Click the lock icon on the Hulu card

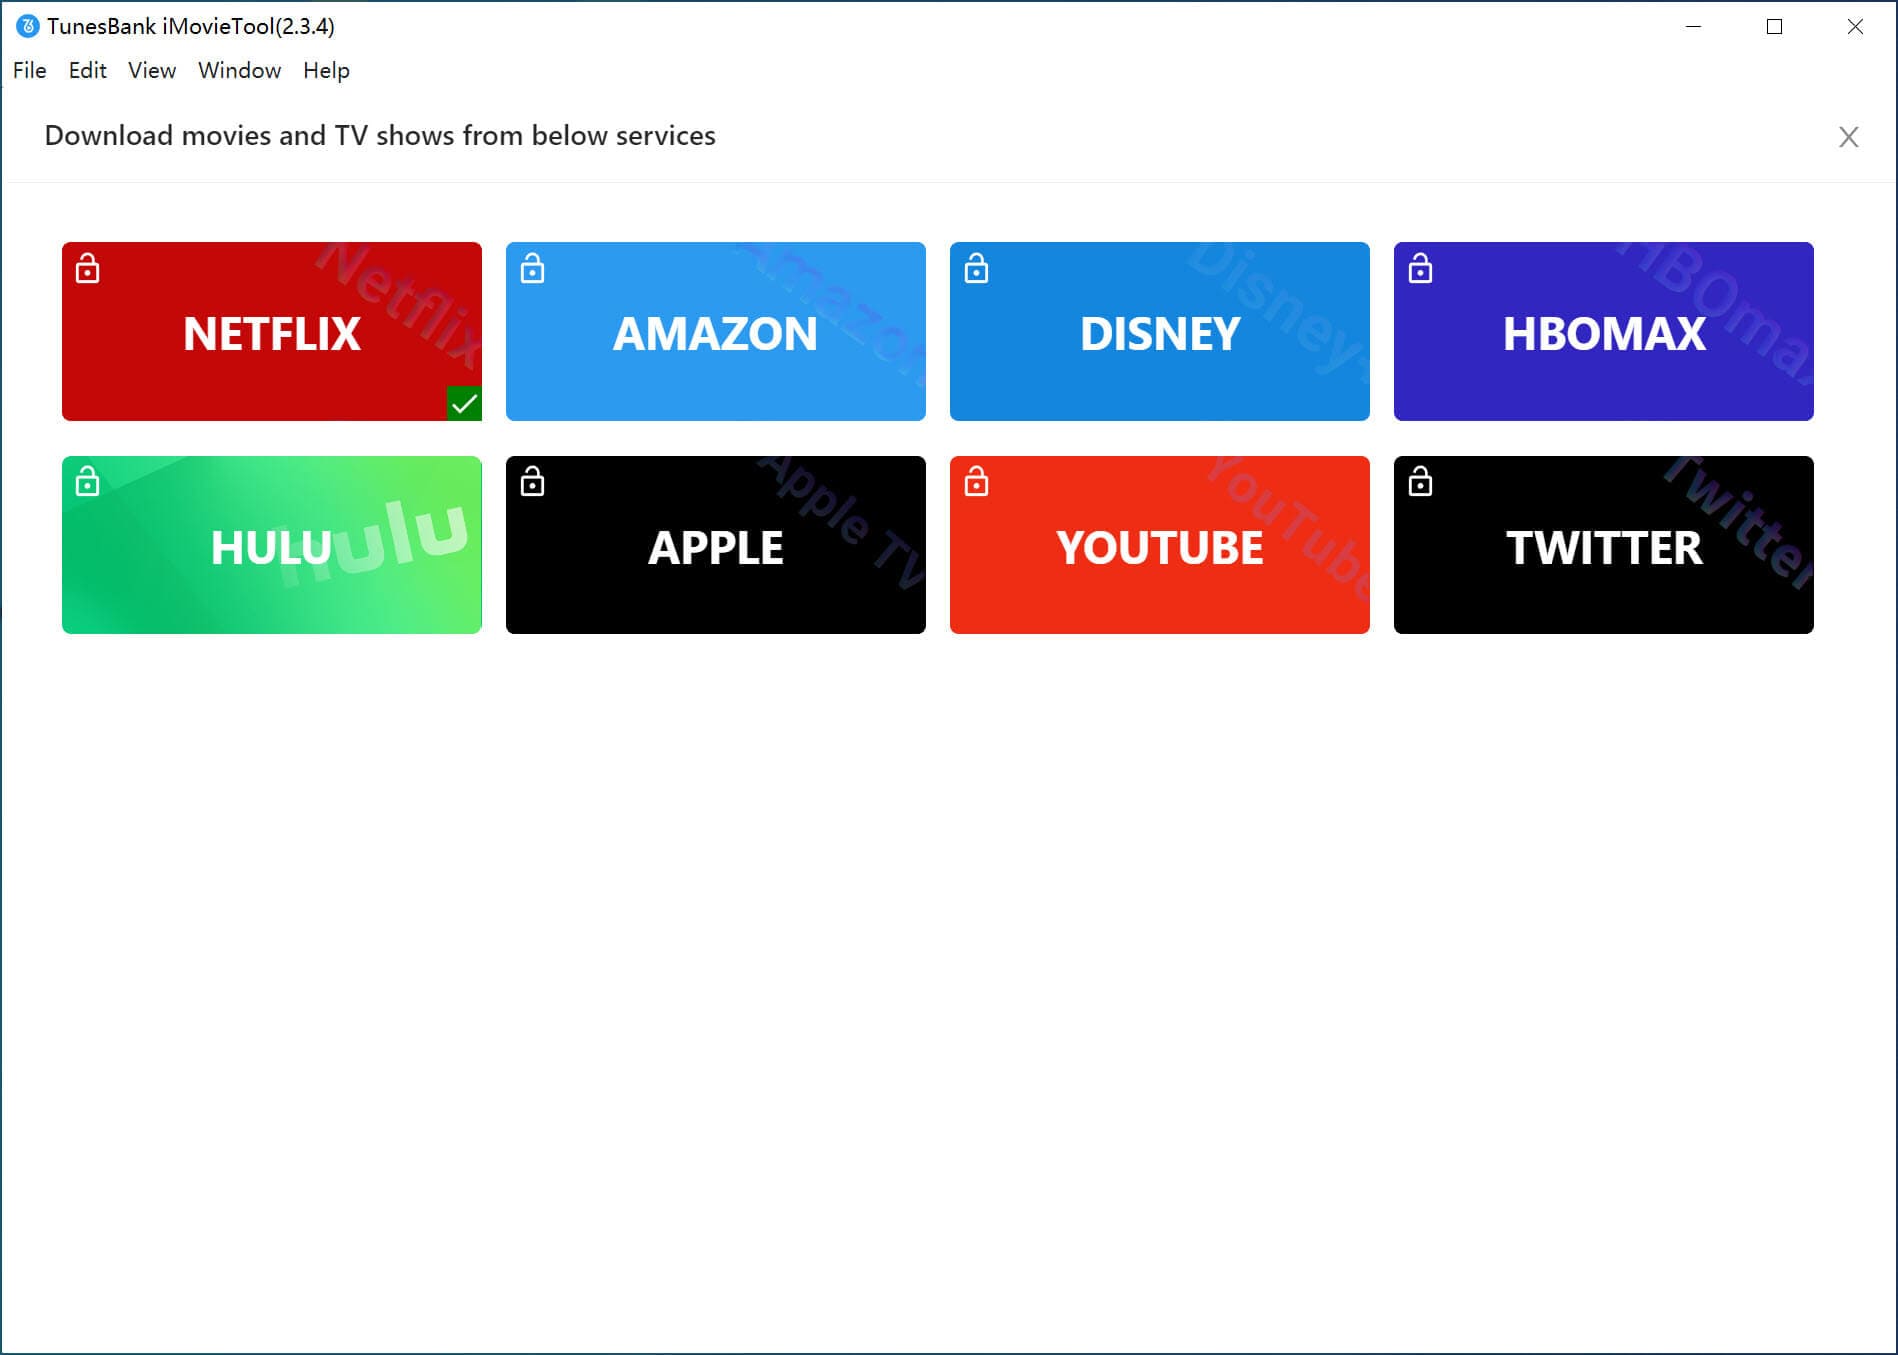pyautogui.click(x=88, y=482)
